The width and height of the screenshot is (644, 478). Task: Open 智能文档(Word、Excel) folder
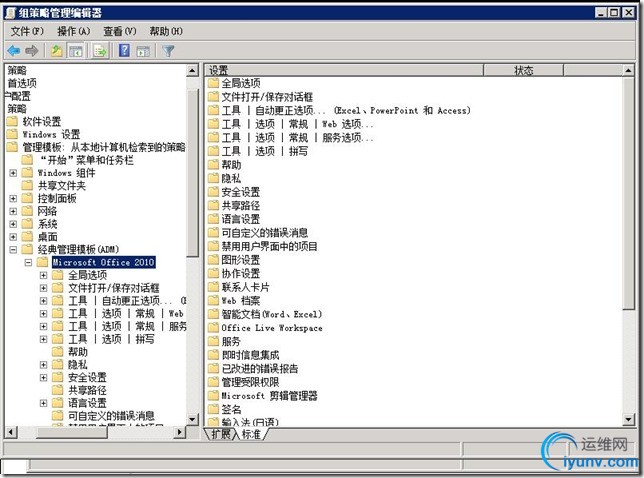coord(272,314)
